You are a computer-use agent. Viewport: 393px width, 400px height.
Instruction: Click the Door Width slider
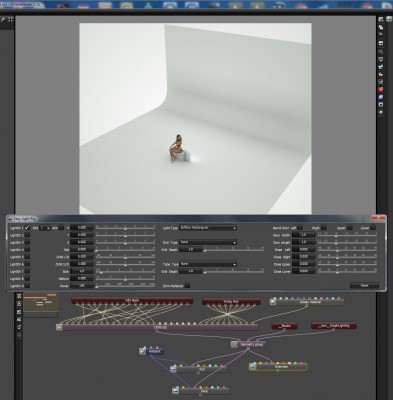pyautogui.click(x=347, y=235)
